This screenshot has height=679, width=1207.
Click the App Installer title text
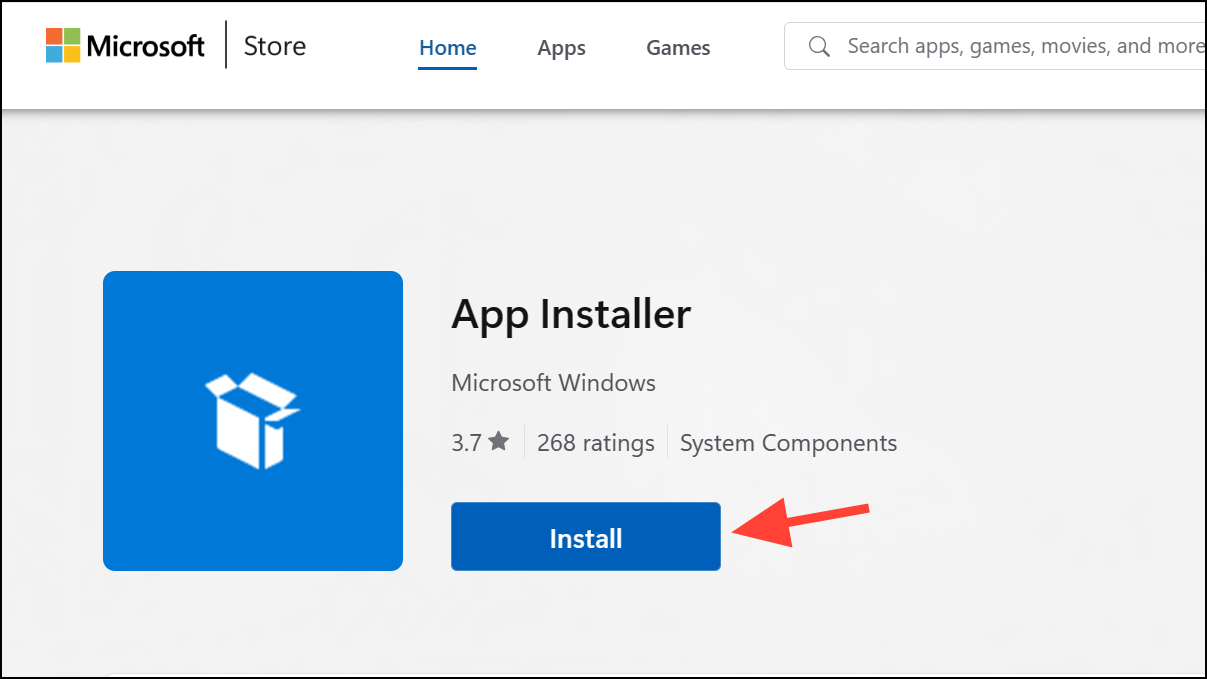571,314
